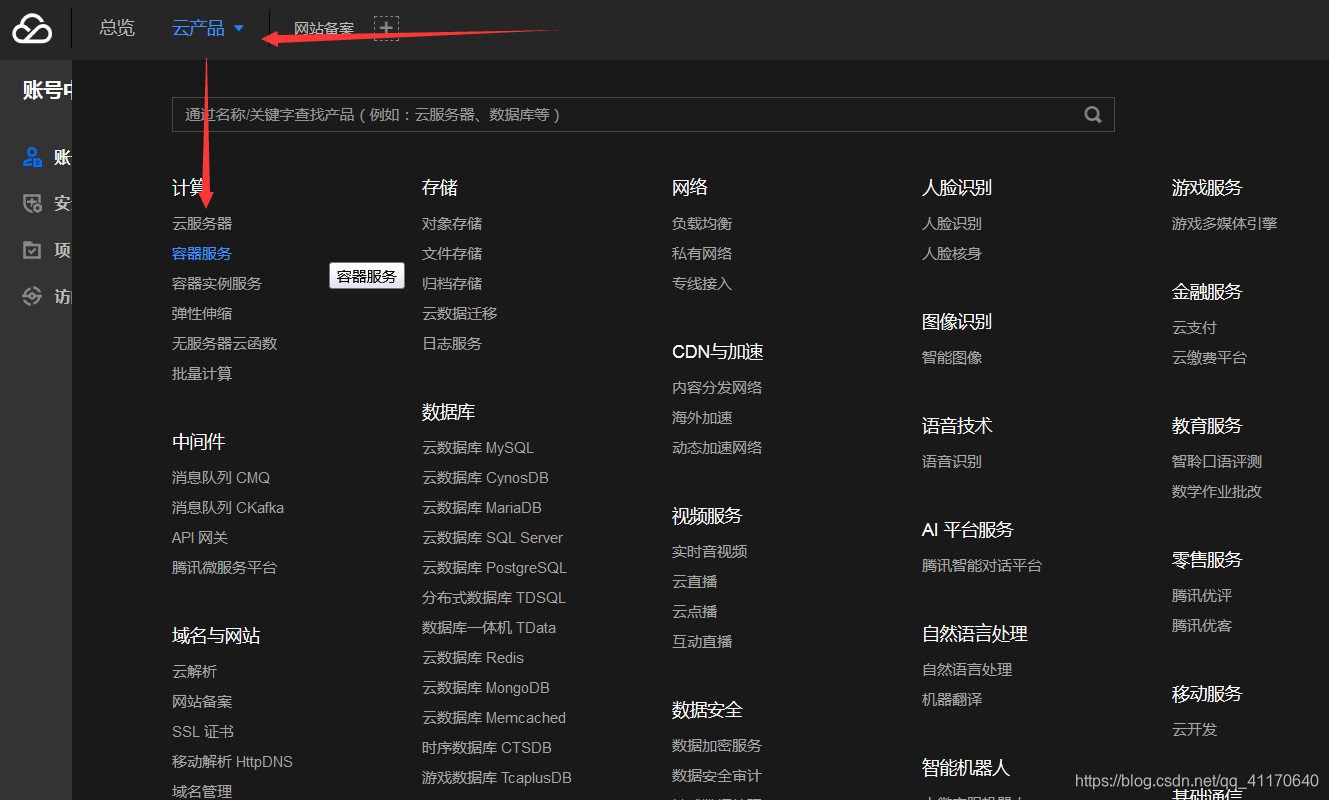
Task: Click the project management sidebar icon
Action: coord(33,250)
